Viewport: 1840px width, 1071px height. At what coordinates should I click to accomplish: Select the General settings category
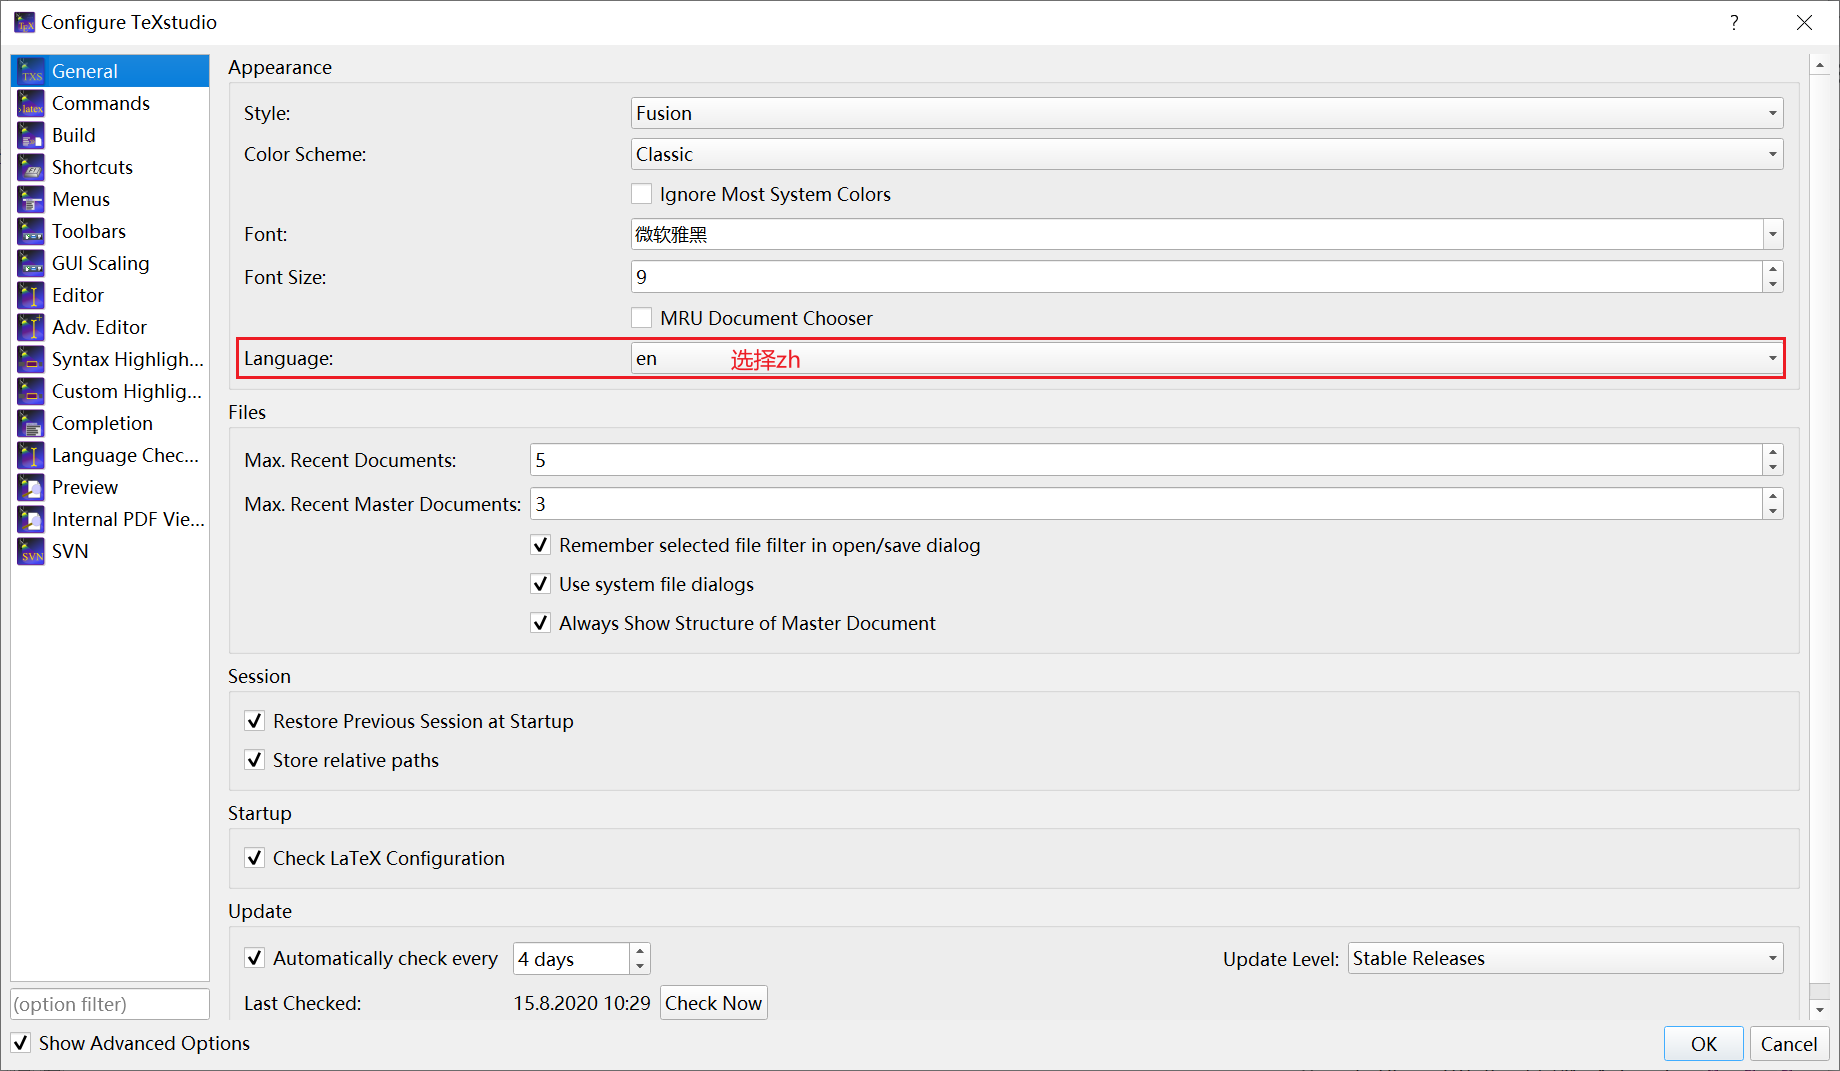(x=110, y=71)
